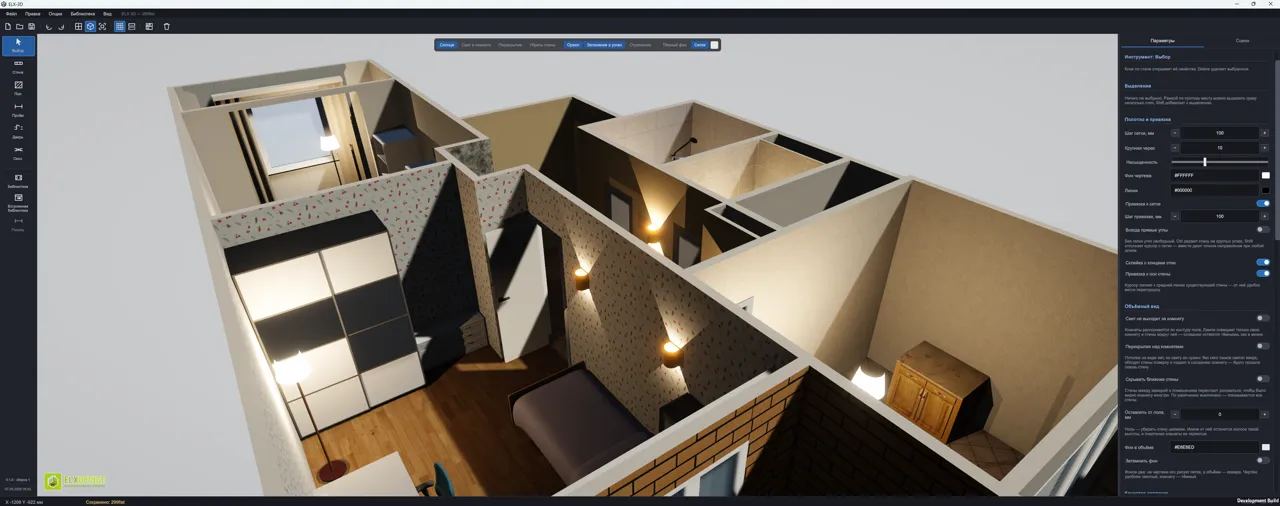Toggle Скрывать ближние стены switch
1280x506 pixels.
[x=1263, y=379]
